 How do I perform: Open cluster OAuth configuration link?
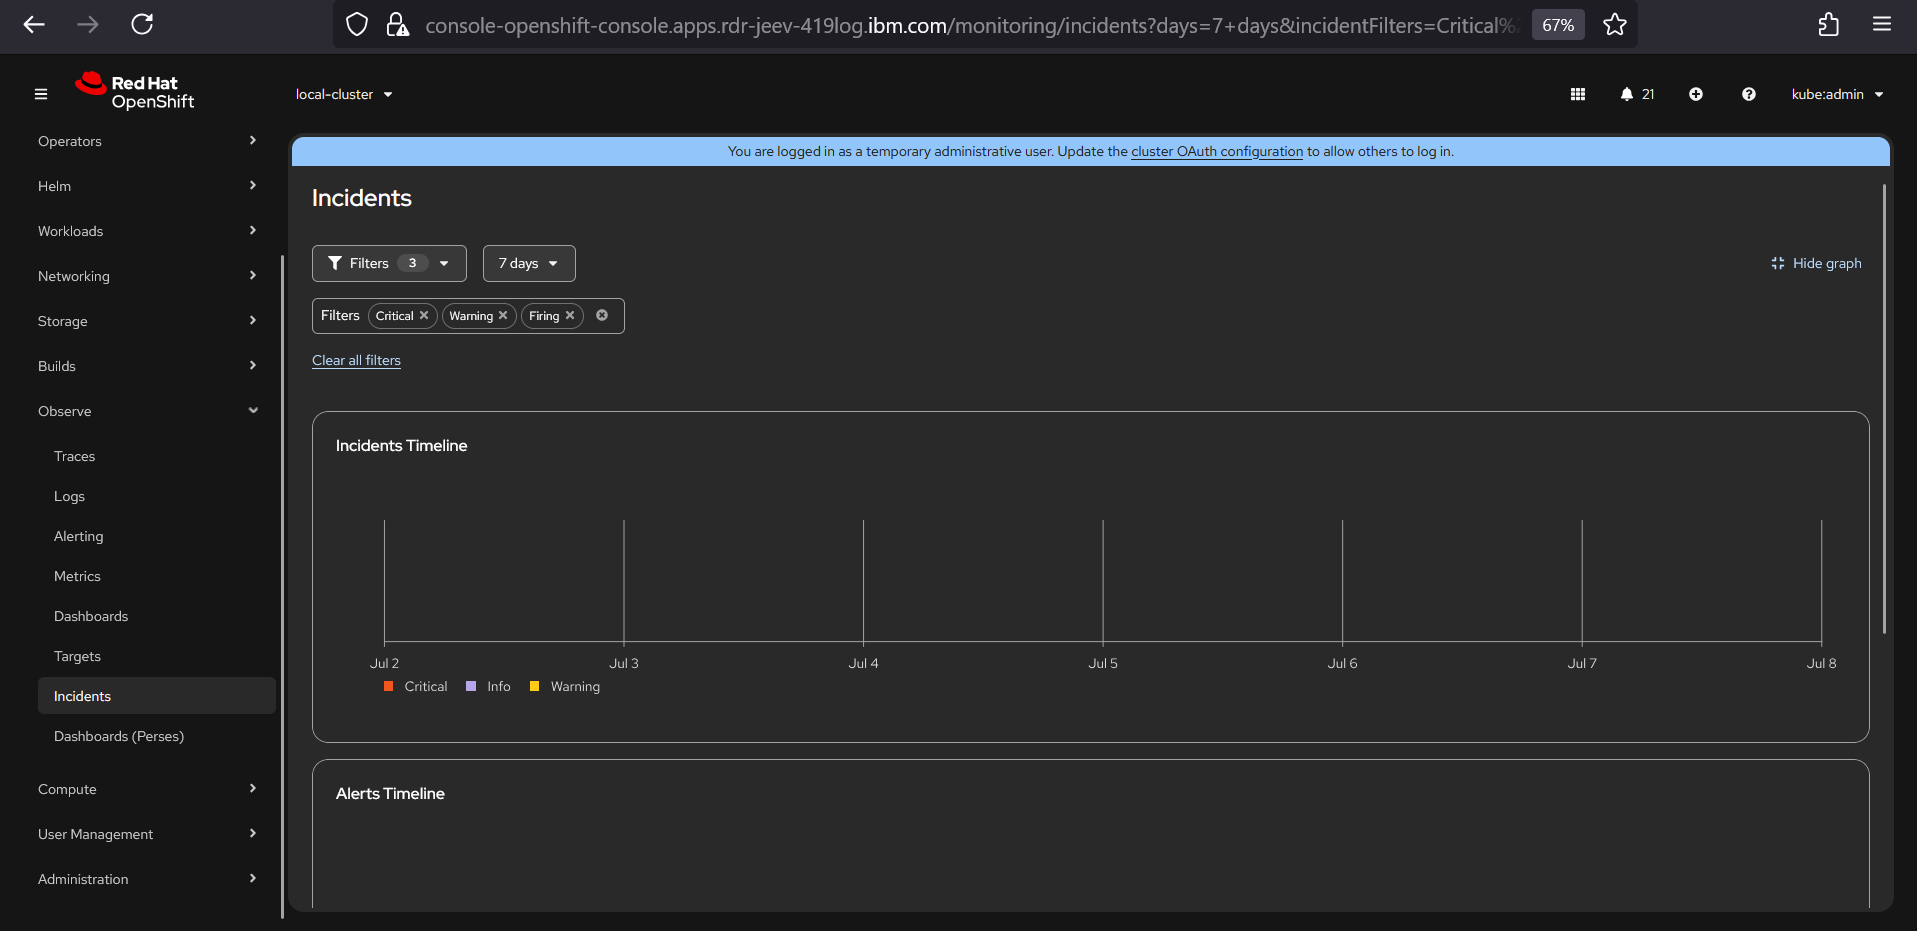[x=1216, y=151]
